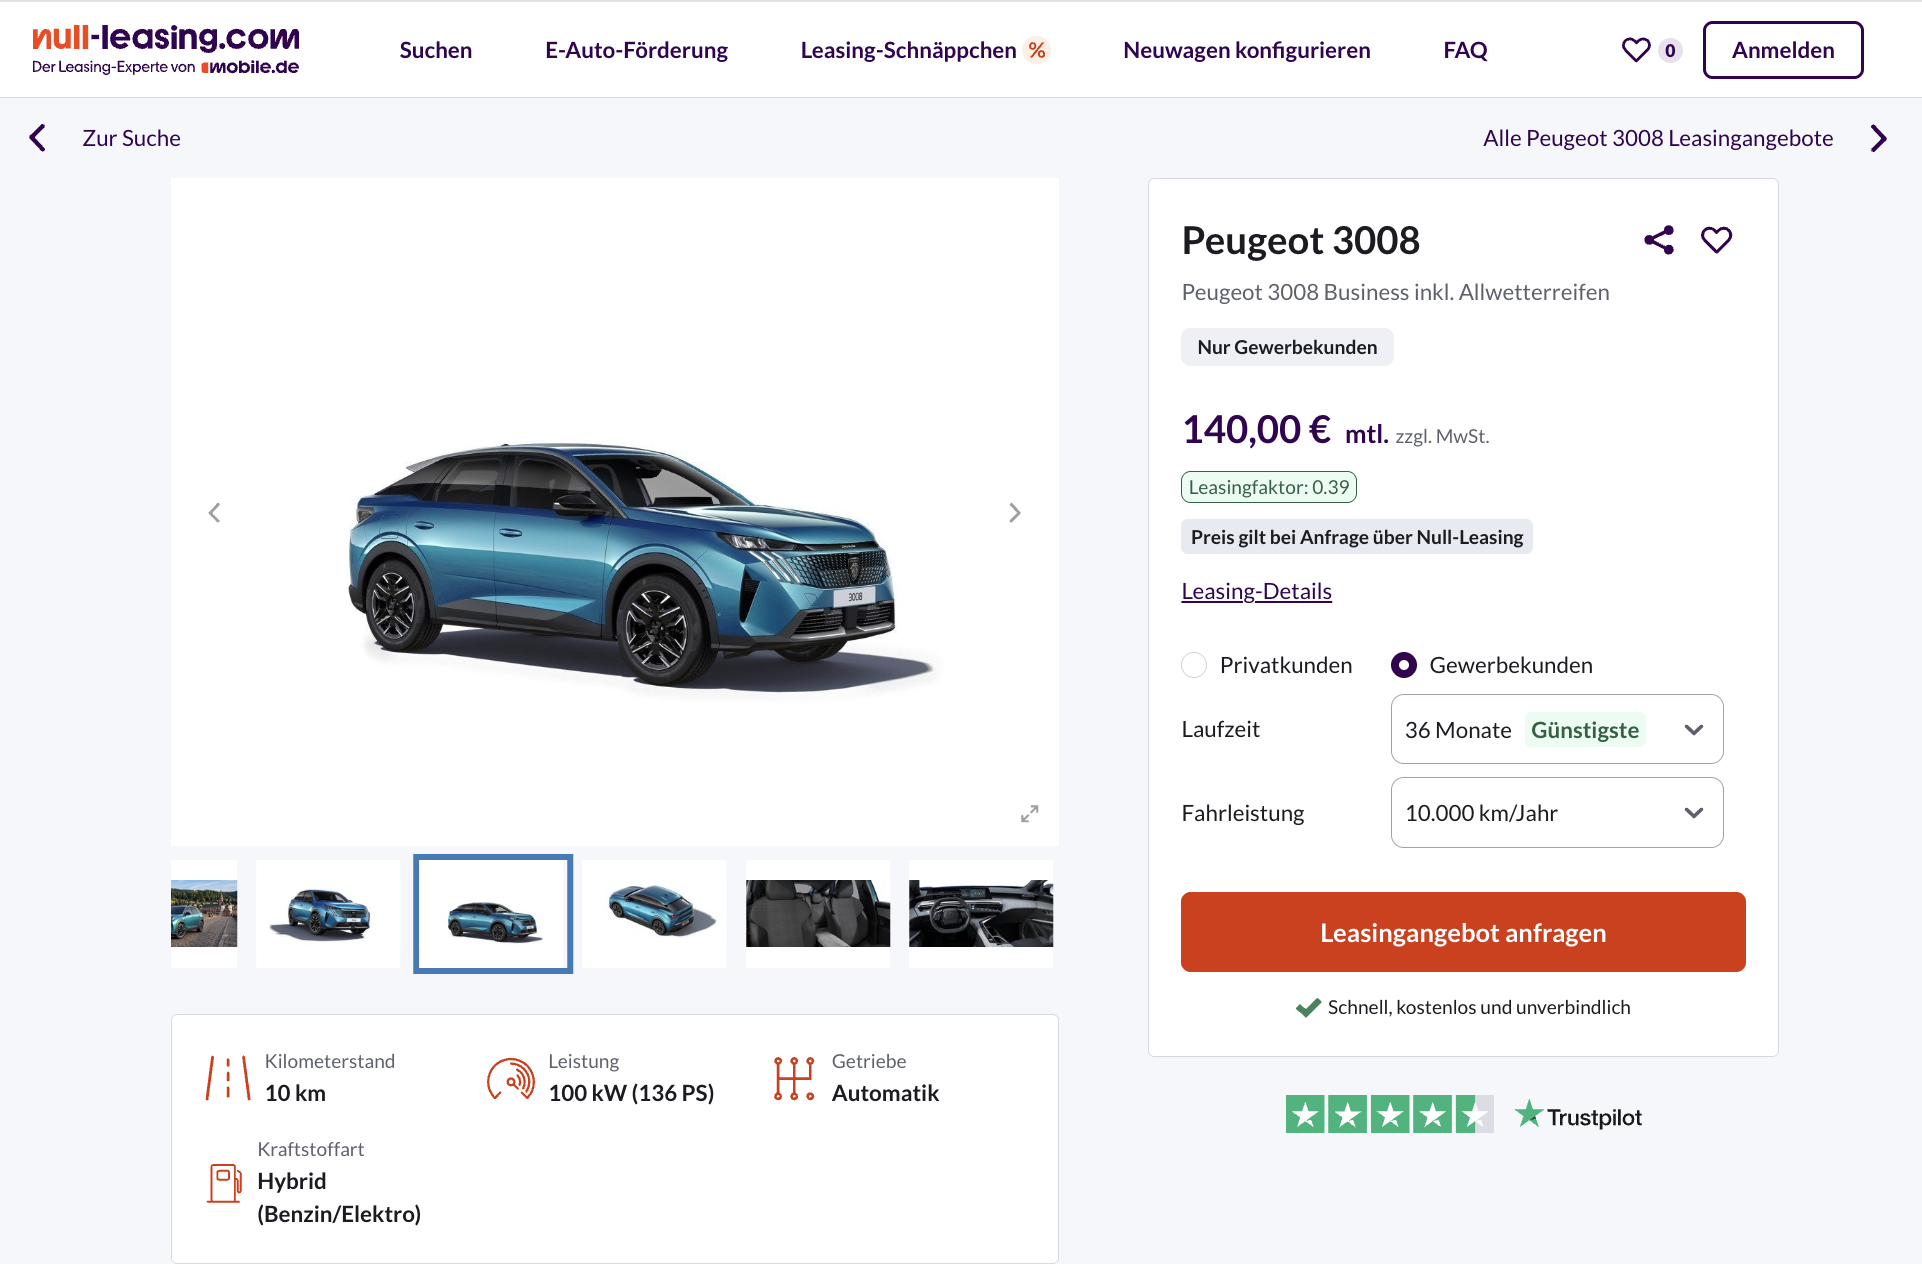Click the null-leasing.com logo
The height and width of the screenshot is (1264, 1922).
pyautogui.click(x=166, y=50)
